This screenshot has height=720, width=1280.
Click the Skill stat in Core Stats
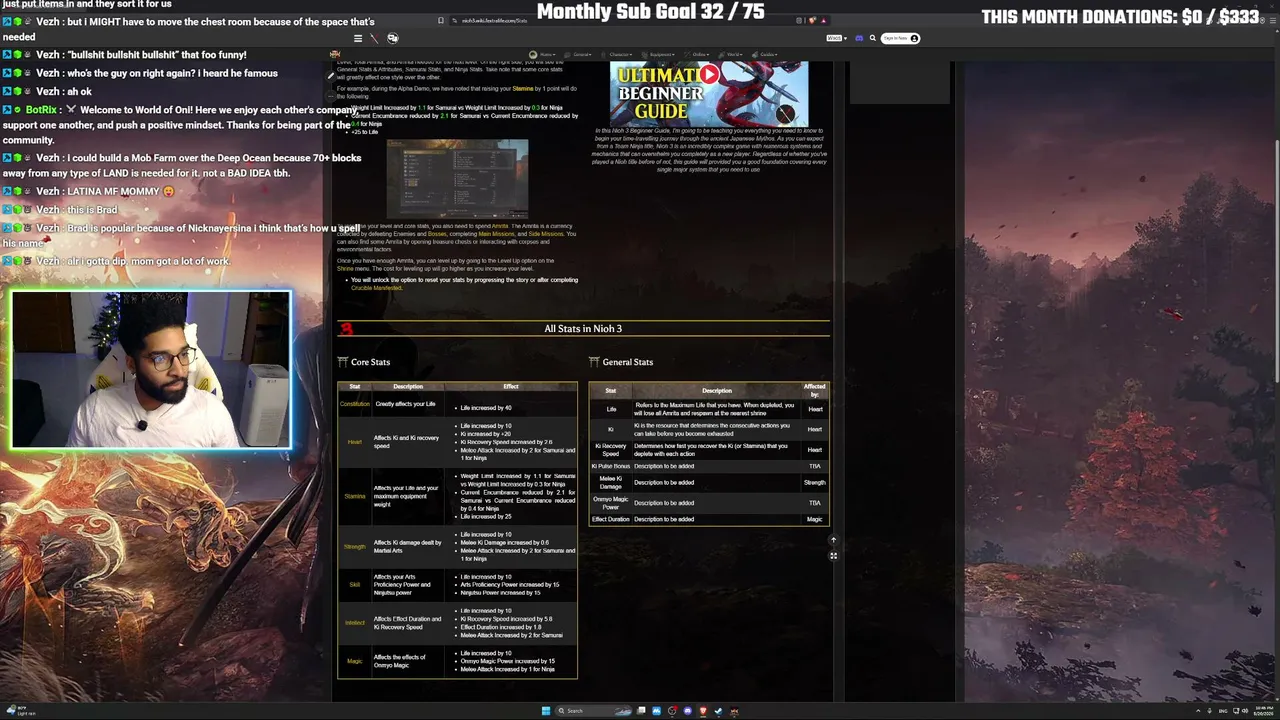click(x=354, y=585)
